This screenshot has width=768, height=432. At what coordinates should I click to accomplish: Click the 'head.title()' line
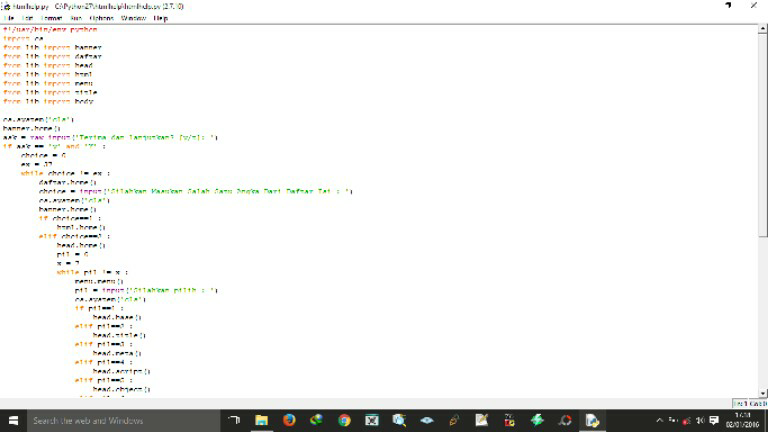pyautogui.click(x=119, y=335)
